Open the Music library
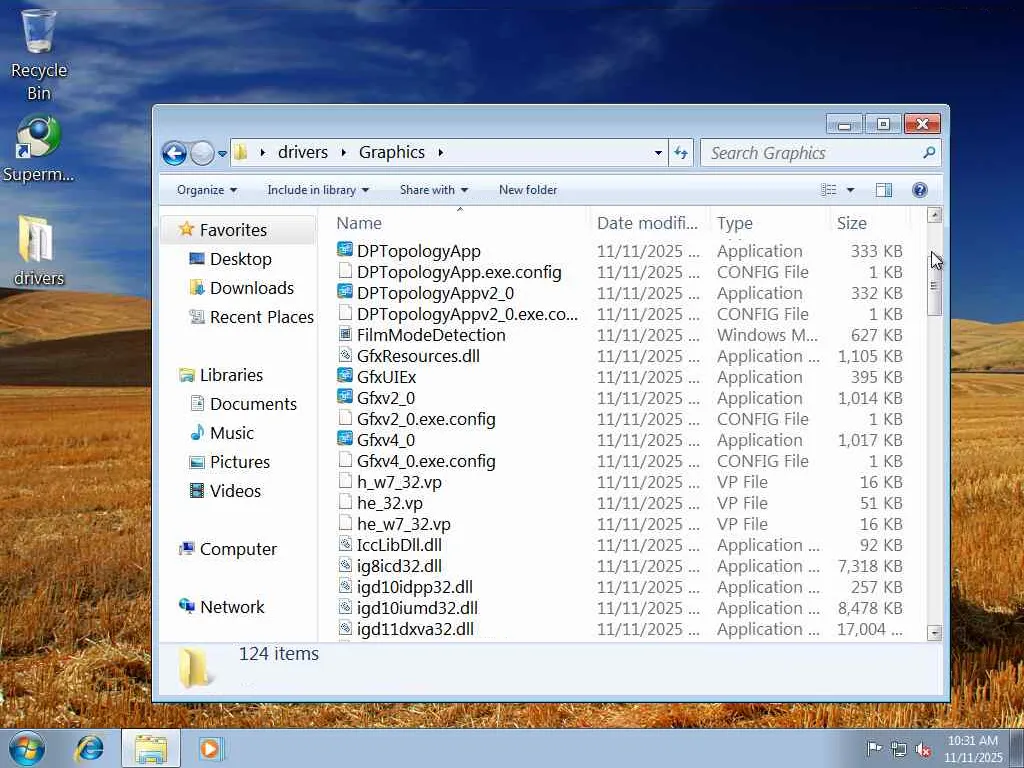Image resolution: width=1024 pixels, height=768 pixels. pyautogui.click(x=231, y=433)
